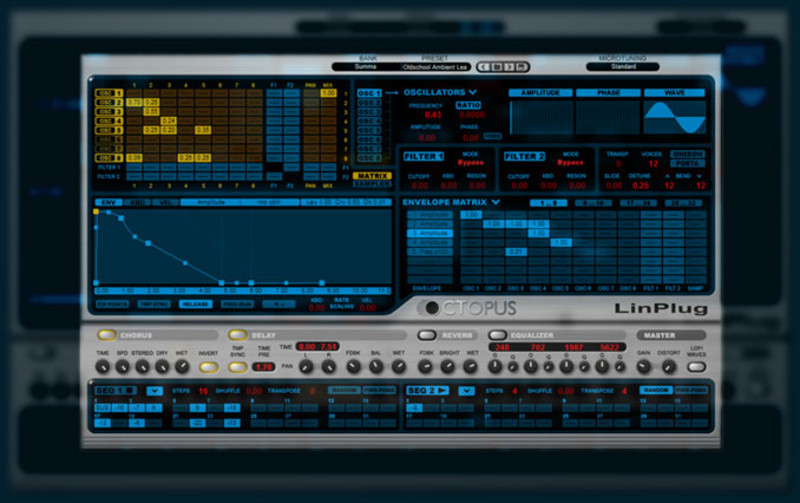Toggle the Porta button
Viewport: 800px width, 503px height.
(x=687, y=164)
